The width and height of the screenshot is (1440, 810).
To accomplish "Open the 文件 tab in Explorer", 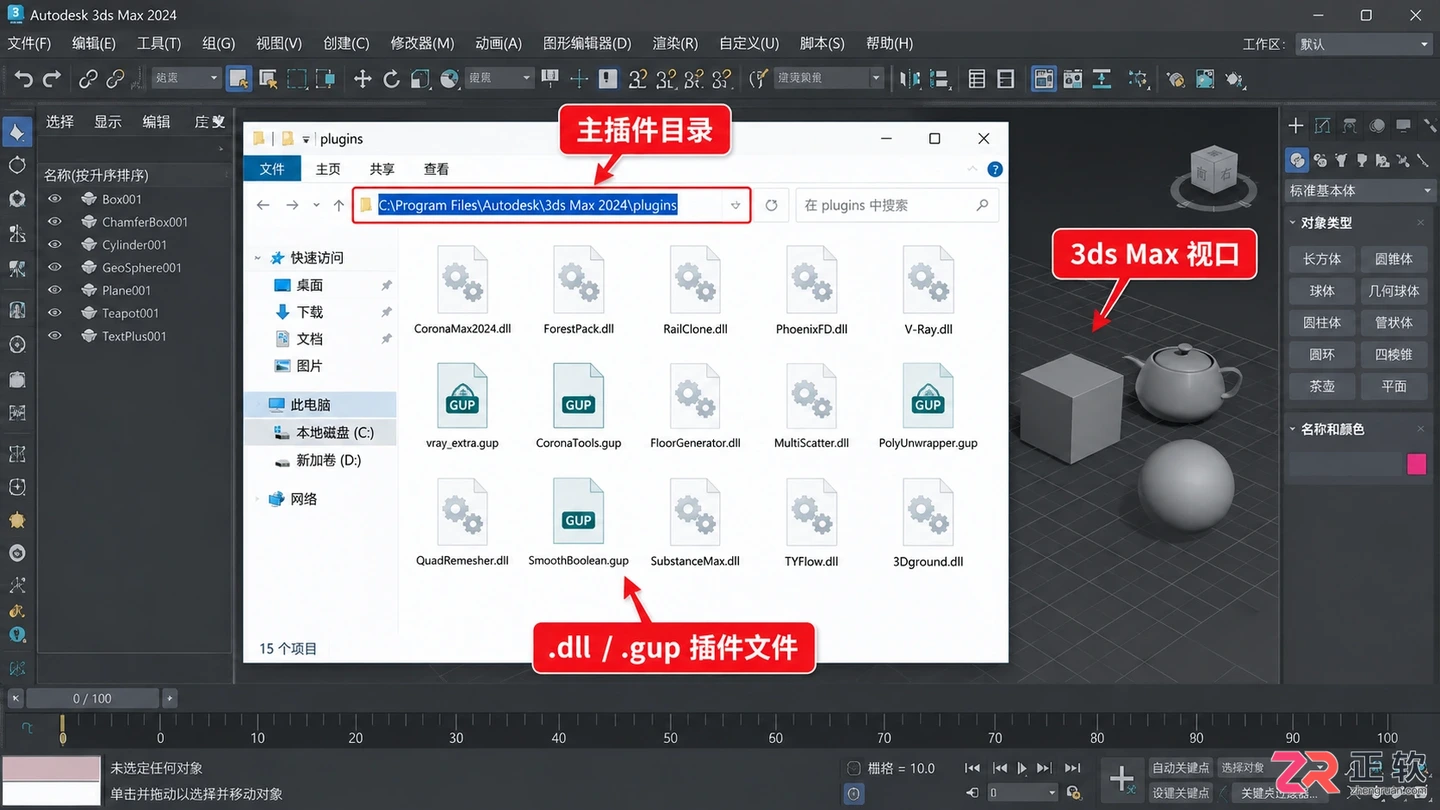I will coord(272,169).
